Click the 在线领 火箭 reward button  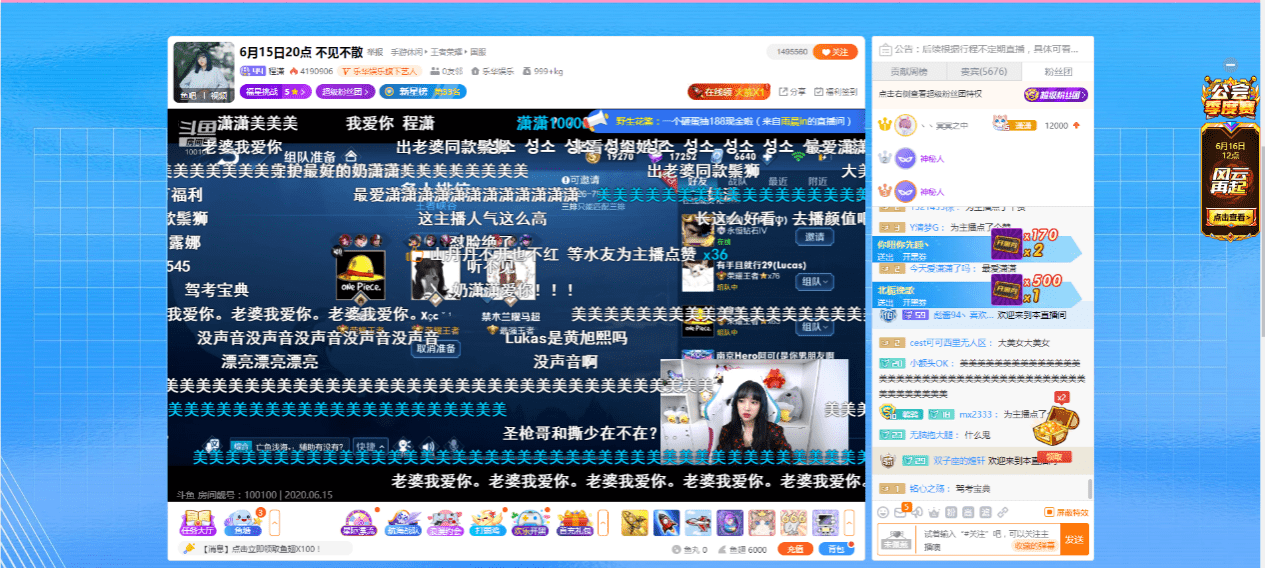click(x=728, y=91)
